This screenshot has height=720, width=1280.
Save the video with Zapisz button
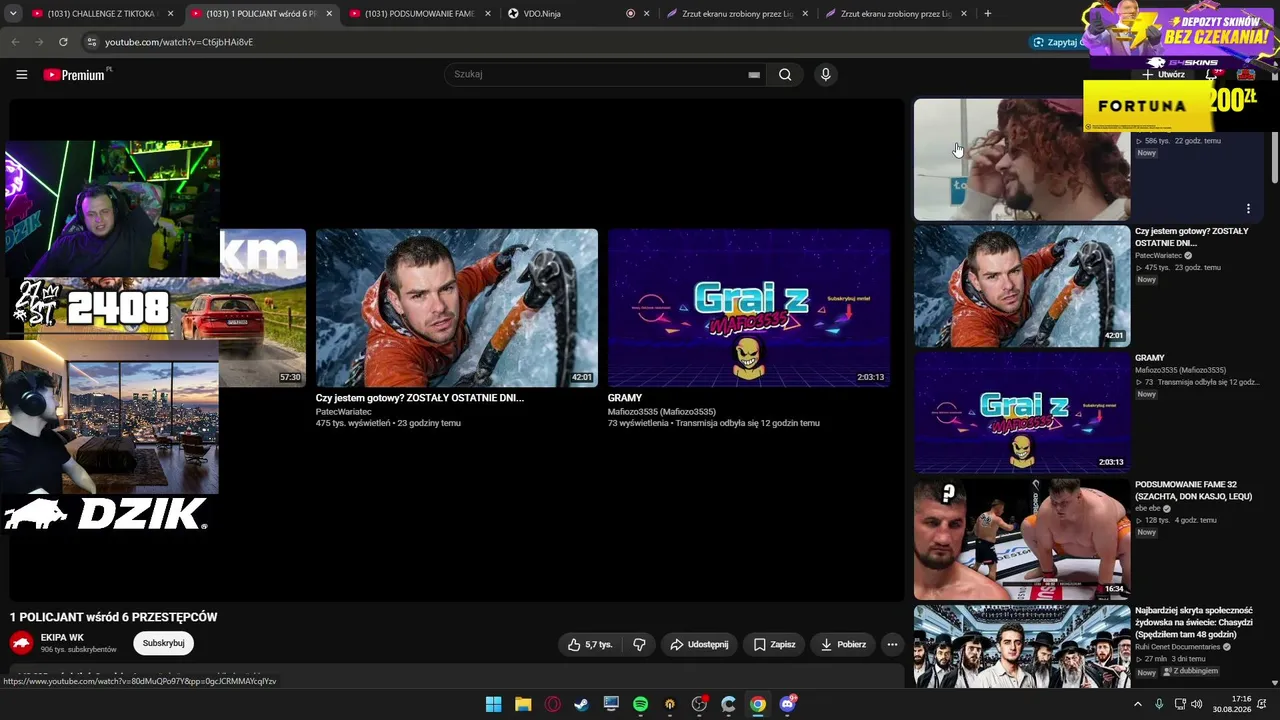pyautogui.click(x=774, y=645)
